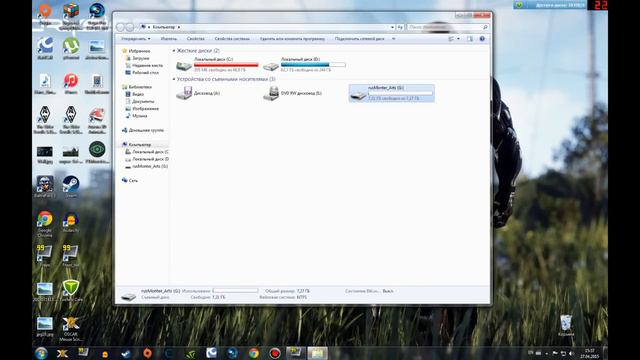The image size is (640, 360).
Task: Toggle the preview pane icon
Action: coord(470,39)
